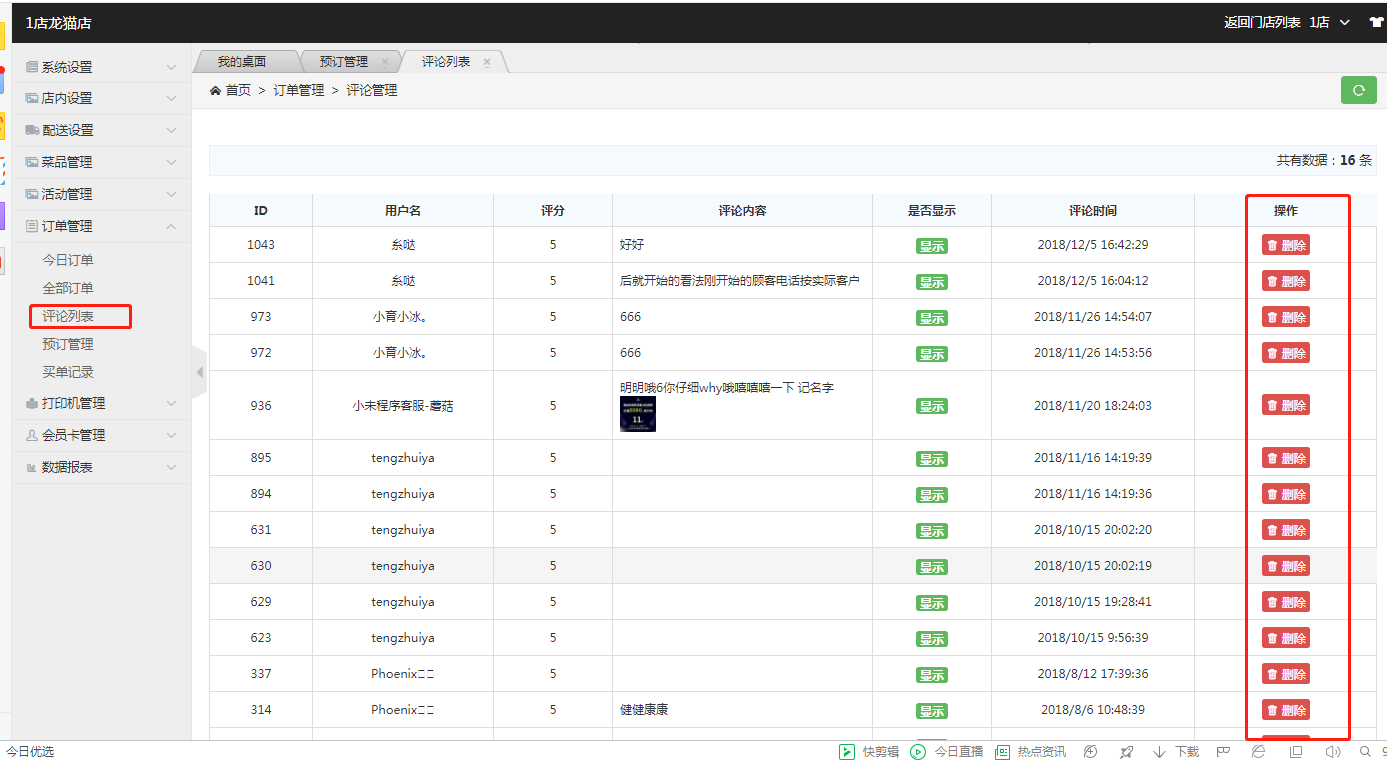Open the image thumbnail in comment 936
This screenshot has height=764, width=1387.
tap(637, 414)
